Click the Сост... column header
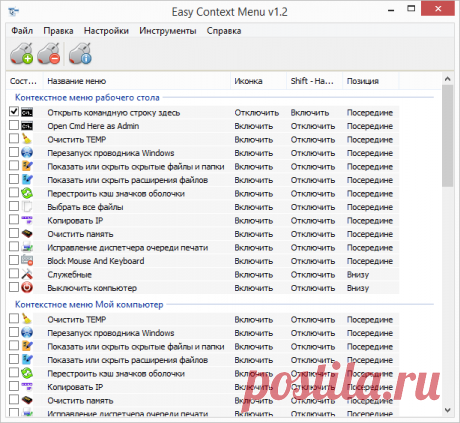Image resolution: width=460 pixels, height=423 pixels. pyautogui.click(x=25, y=81)
